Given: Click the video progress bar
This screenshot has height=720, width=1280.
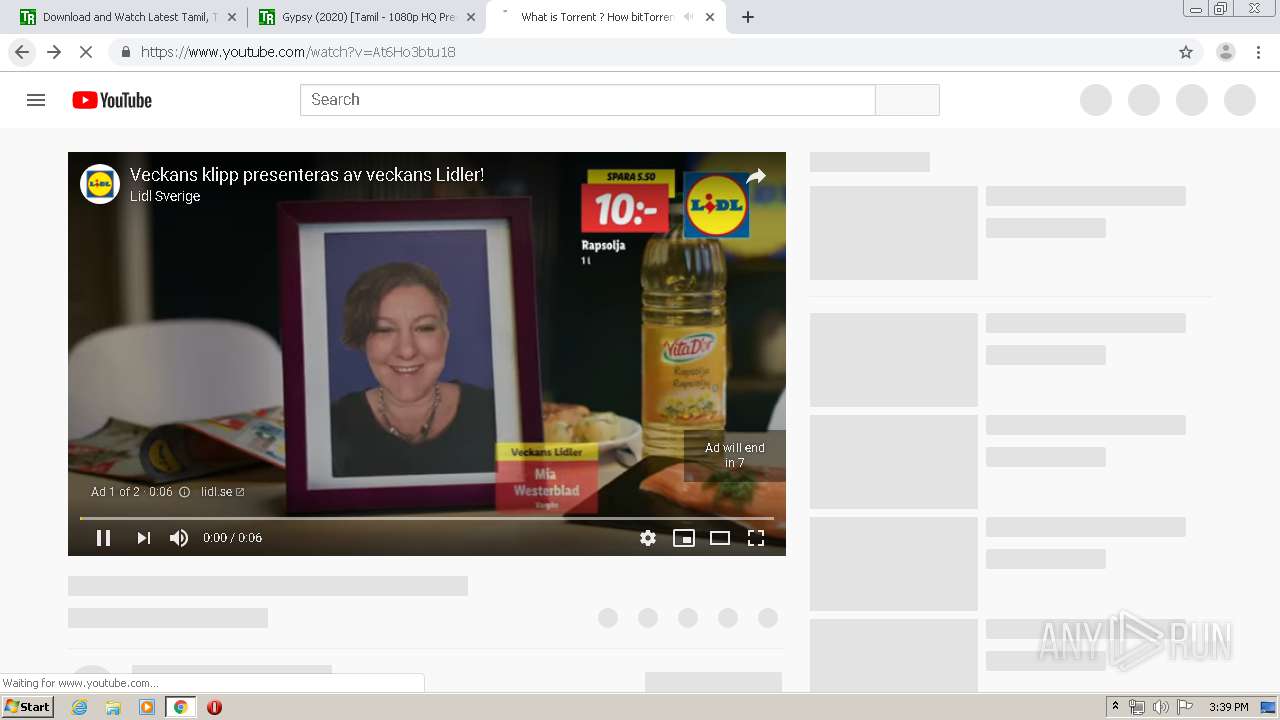Looking at the screenshot, I should [x=427, y=518].
